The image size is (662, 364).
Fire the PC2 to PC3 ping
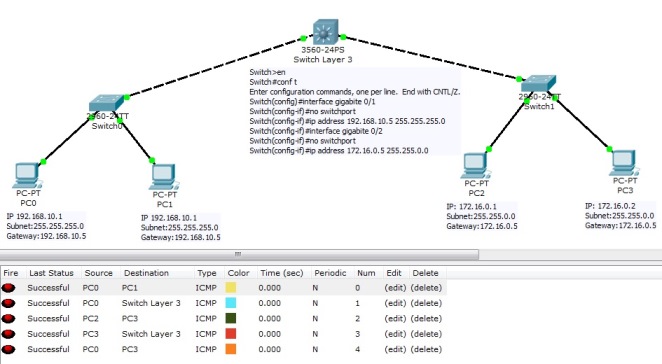8,319
